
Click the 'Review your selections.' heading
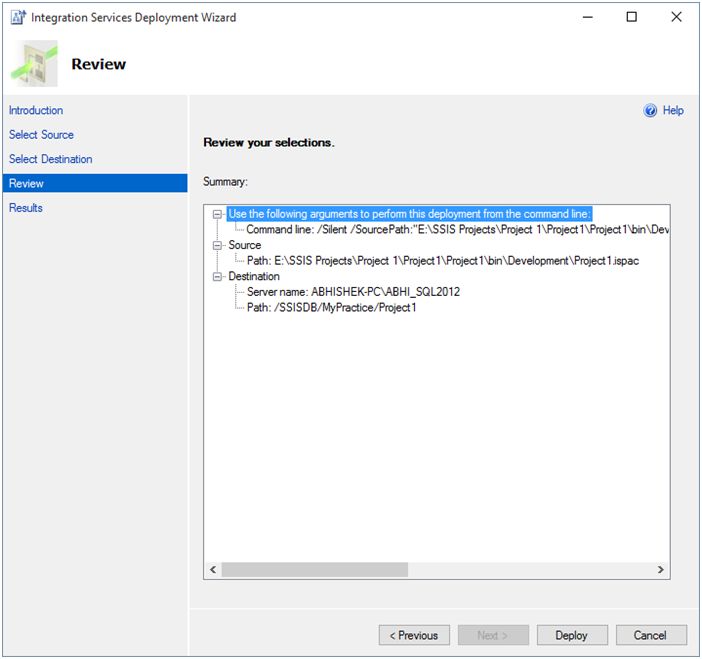point(269,142)
